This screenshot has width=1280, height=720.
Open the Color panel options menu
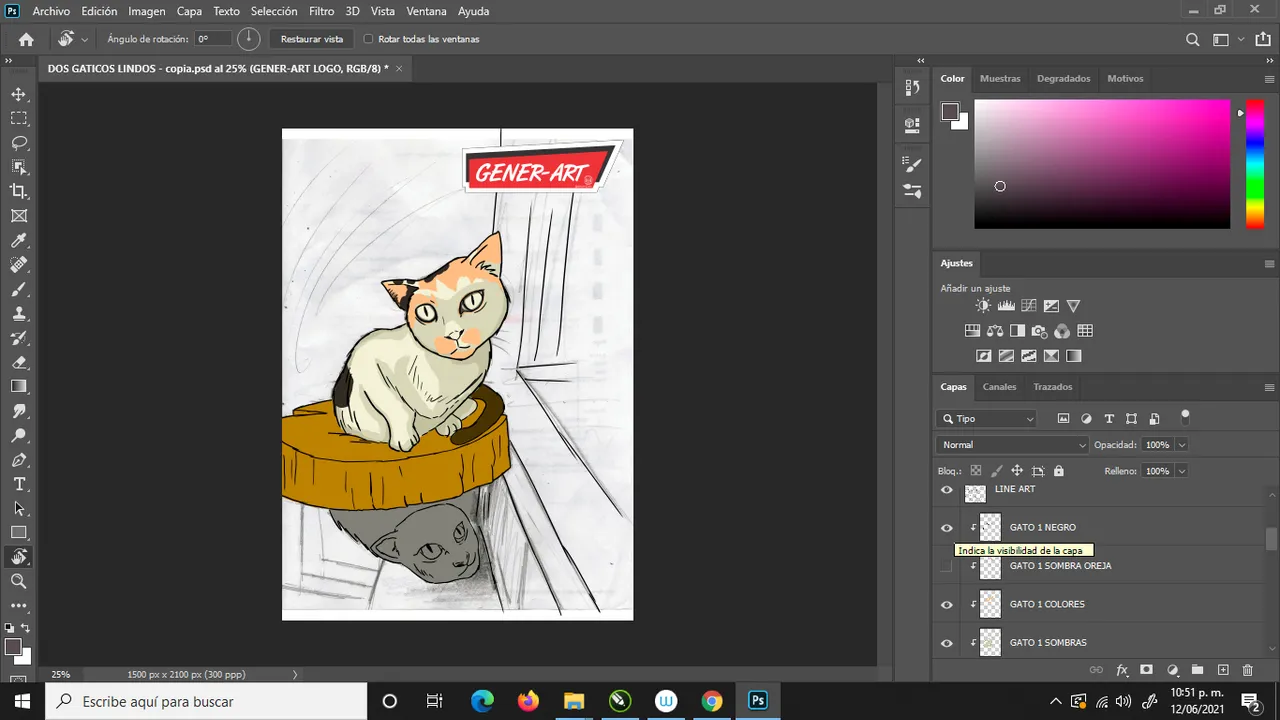[1270, 79]
